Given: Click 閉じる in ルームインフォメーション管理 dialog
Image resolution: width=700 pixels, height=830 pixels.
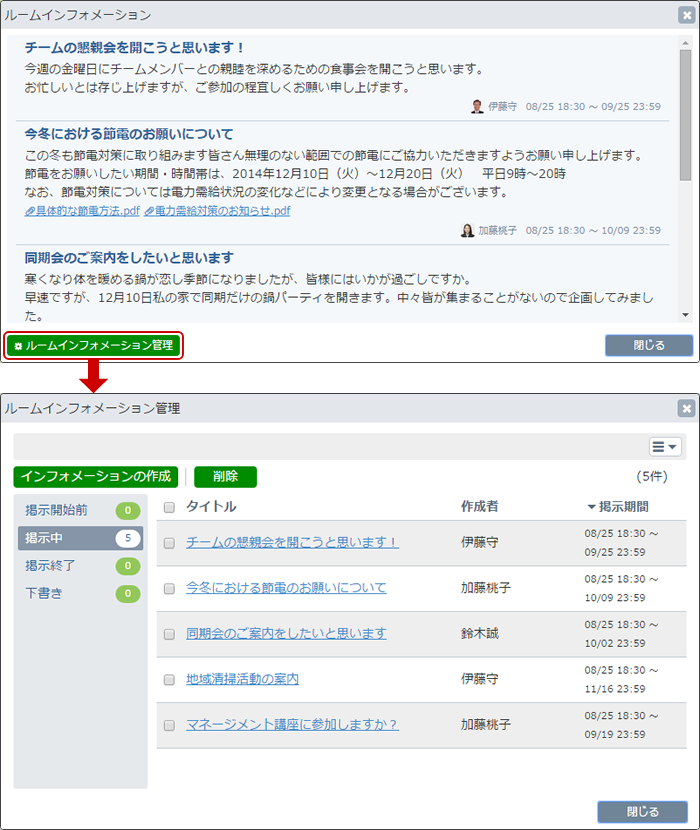Looking at the screenshot, I should [642, 811].
